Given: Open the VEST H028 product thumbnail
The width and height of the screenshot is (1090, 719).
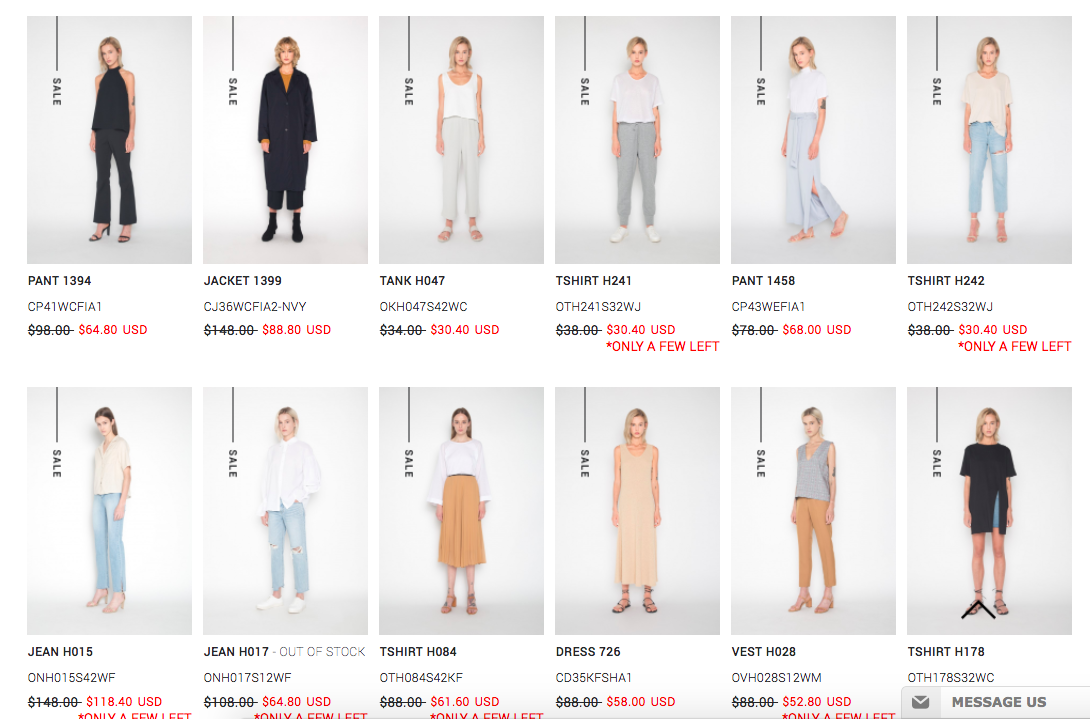Looking at the screenshot, I should (x=813, y=511).
